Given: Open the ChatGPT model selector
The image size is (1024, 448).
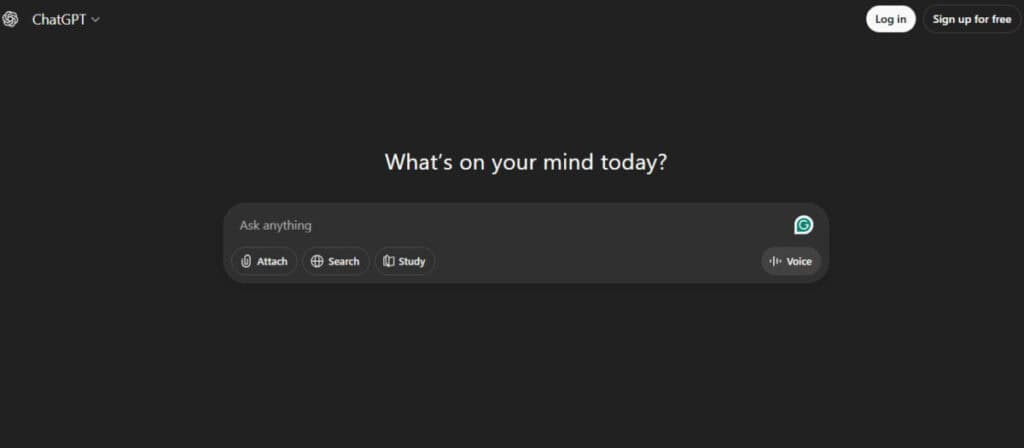Looking at the screenshot, I should (59, 19).
